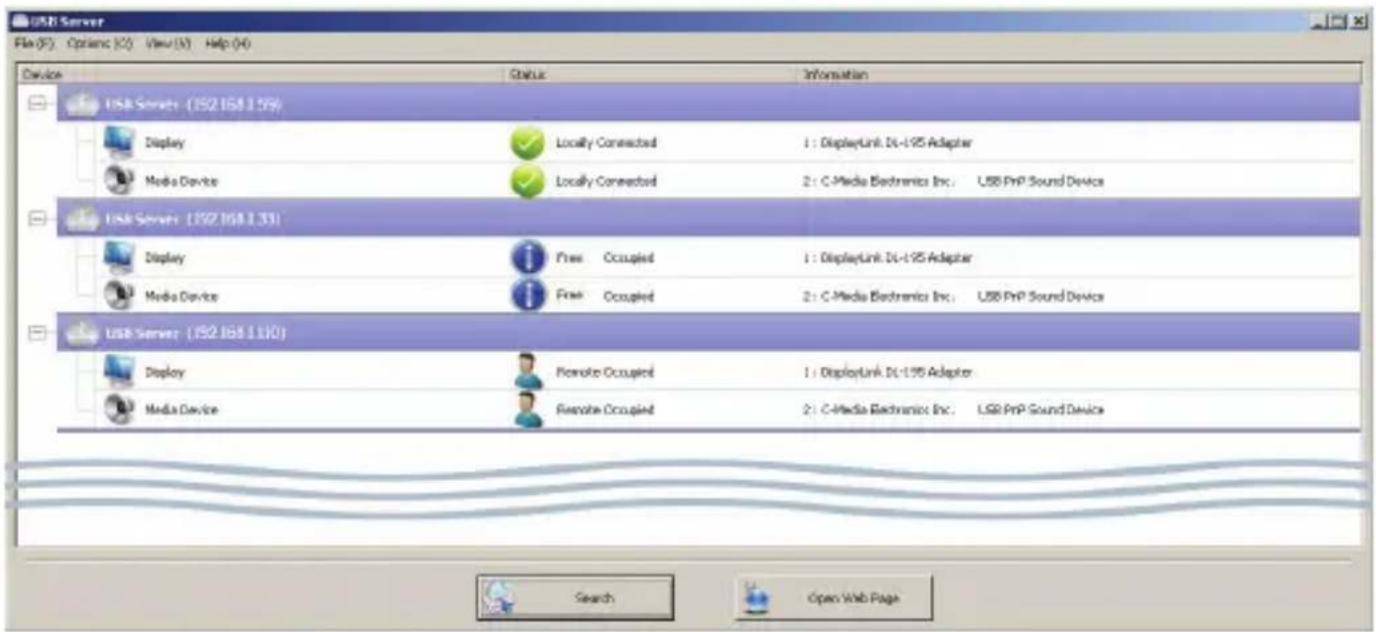Screen dimensions: 1376x632
Task: Click 'Remote Occupied' on the 192.168.1.110 Media Device row
Action: [604, 410]
